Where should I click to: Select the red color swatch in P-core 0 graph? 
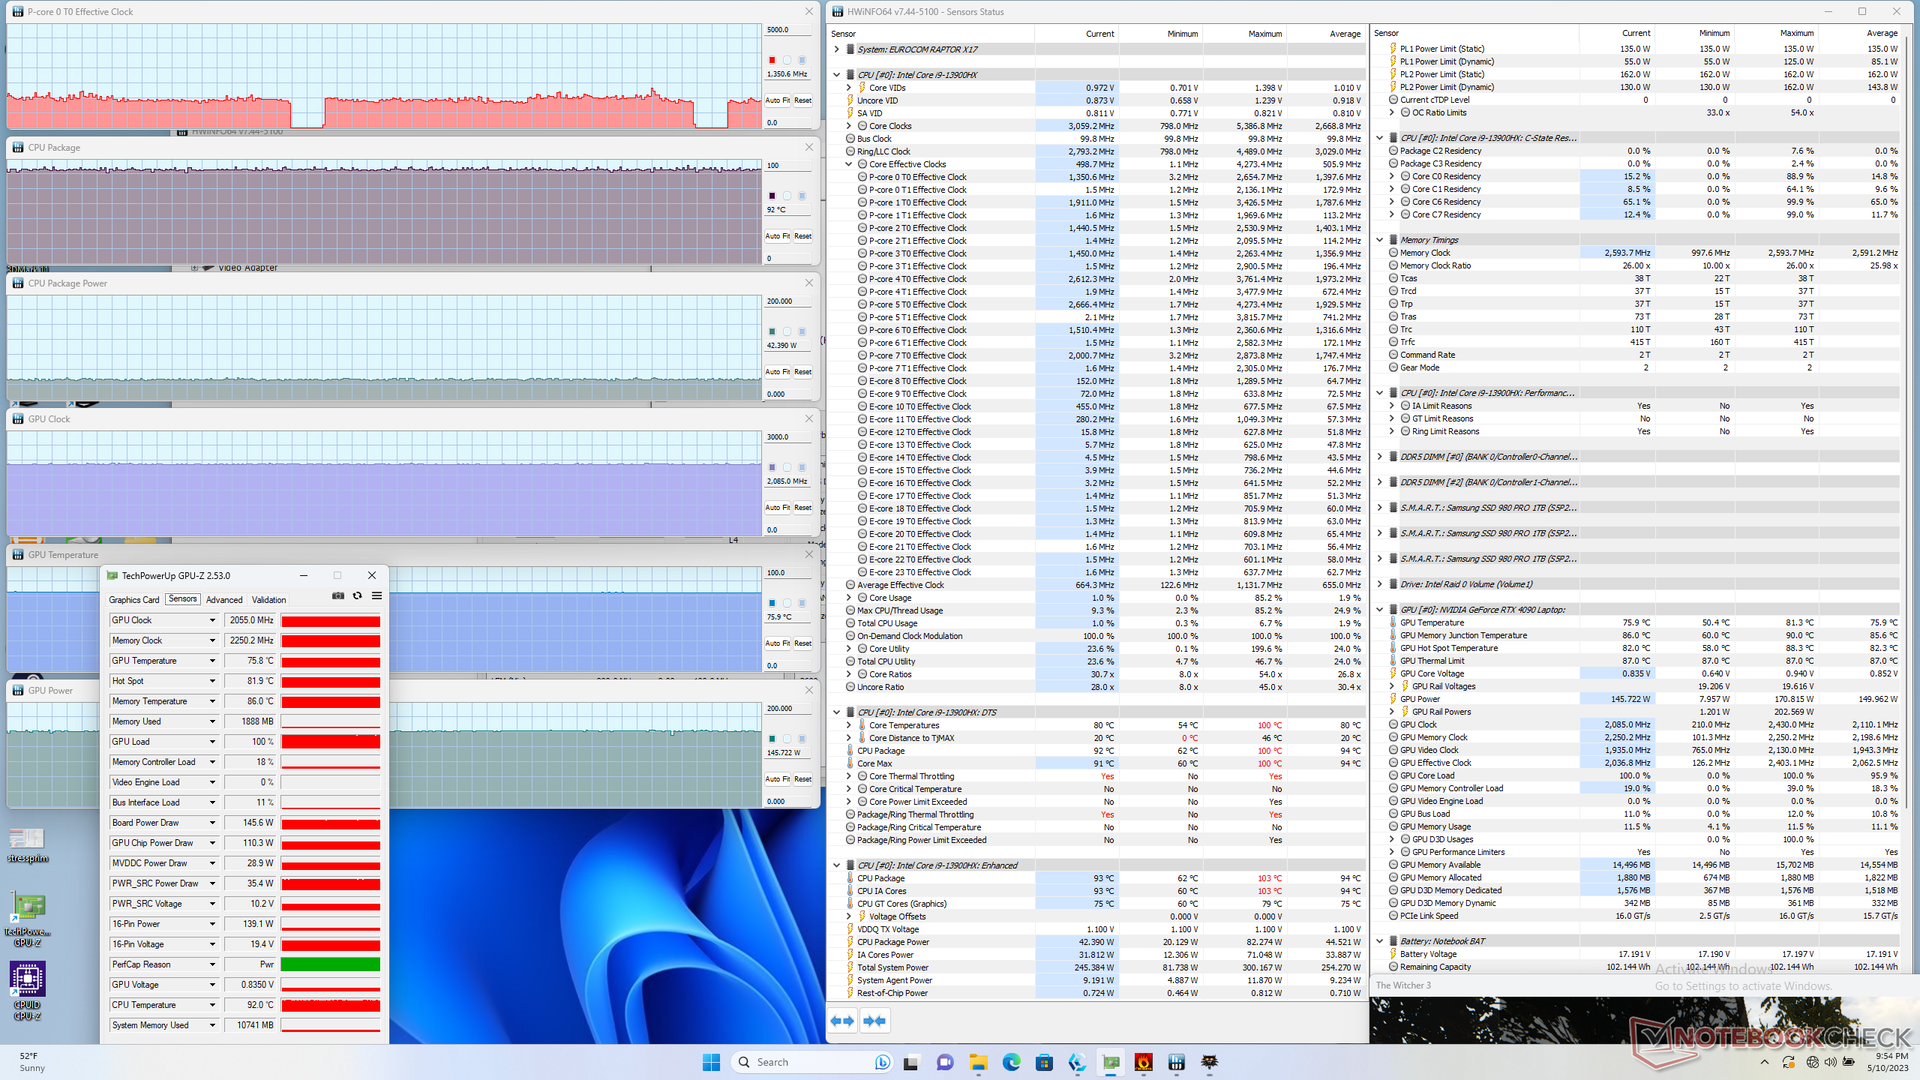click(x=771, y=60)
